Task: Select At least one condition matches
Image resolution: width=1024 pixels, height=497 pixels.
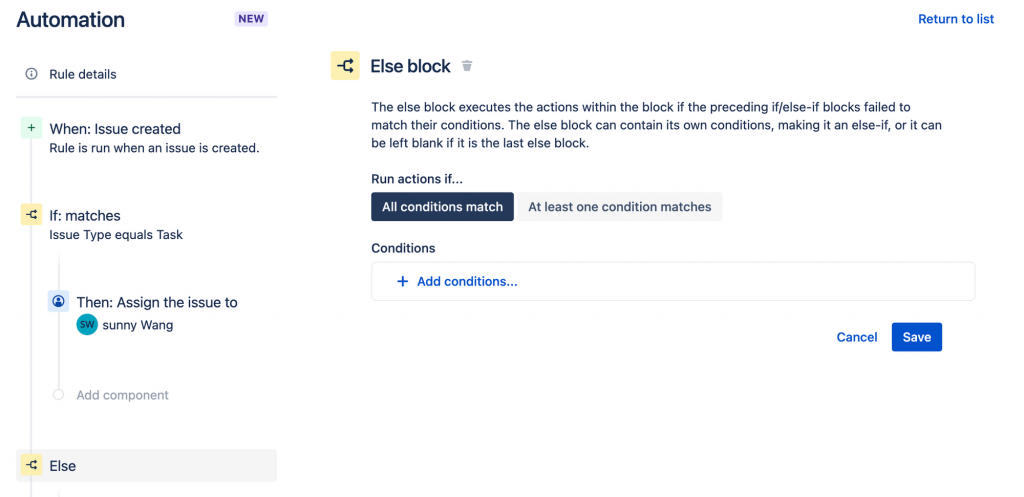Action: (x=619, y=207)
